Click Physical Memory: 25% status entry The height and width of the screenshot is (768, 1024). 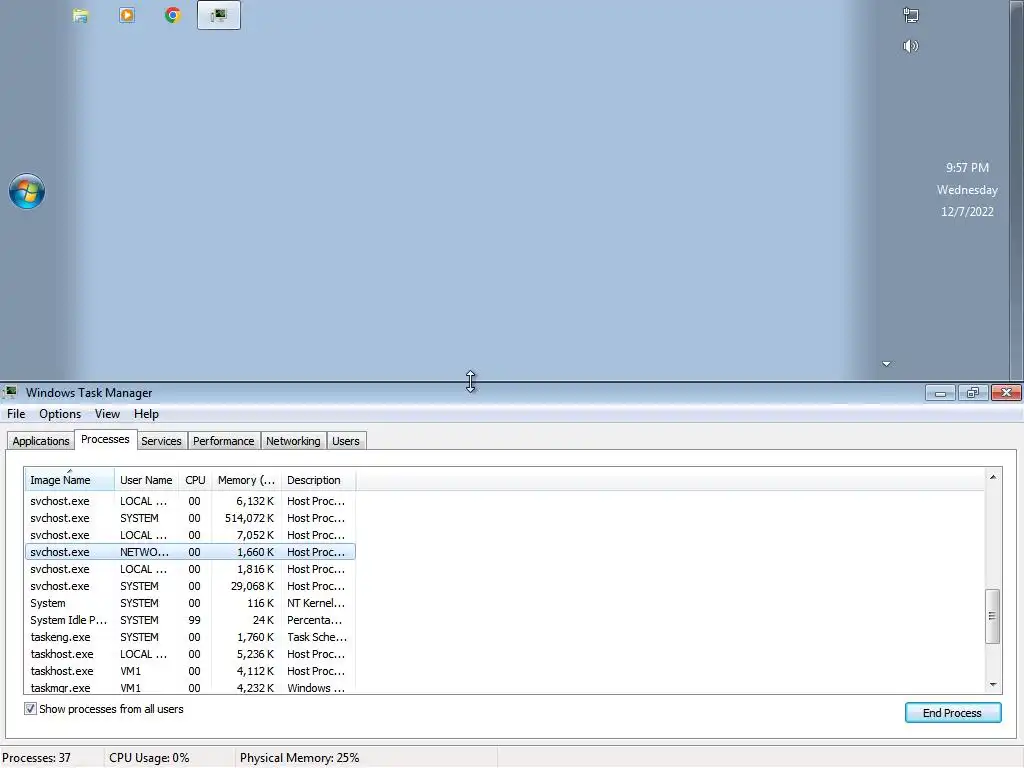(x=299, y=758)
